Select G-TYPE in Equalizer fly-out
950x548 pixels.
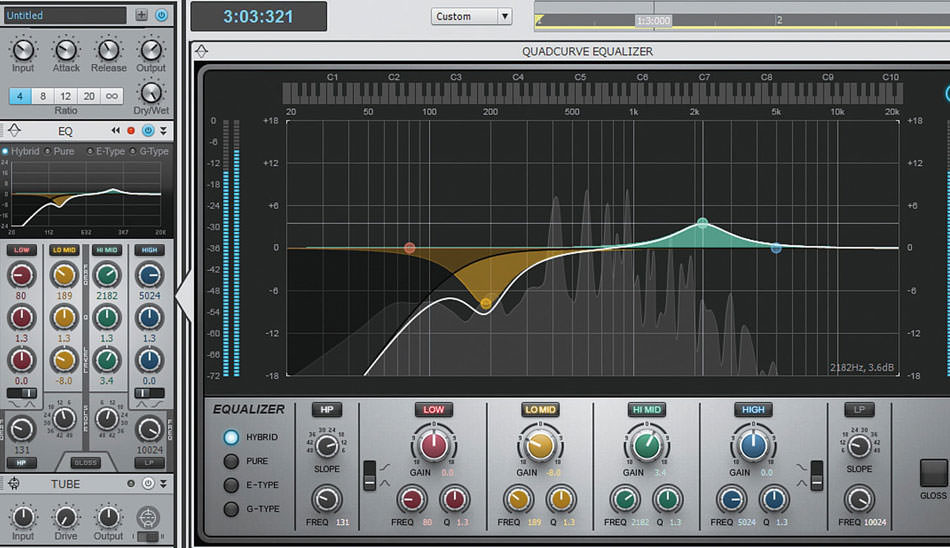click(231, 509)
